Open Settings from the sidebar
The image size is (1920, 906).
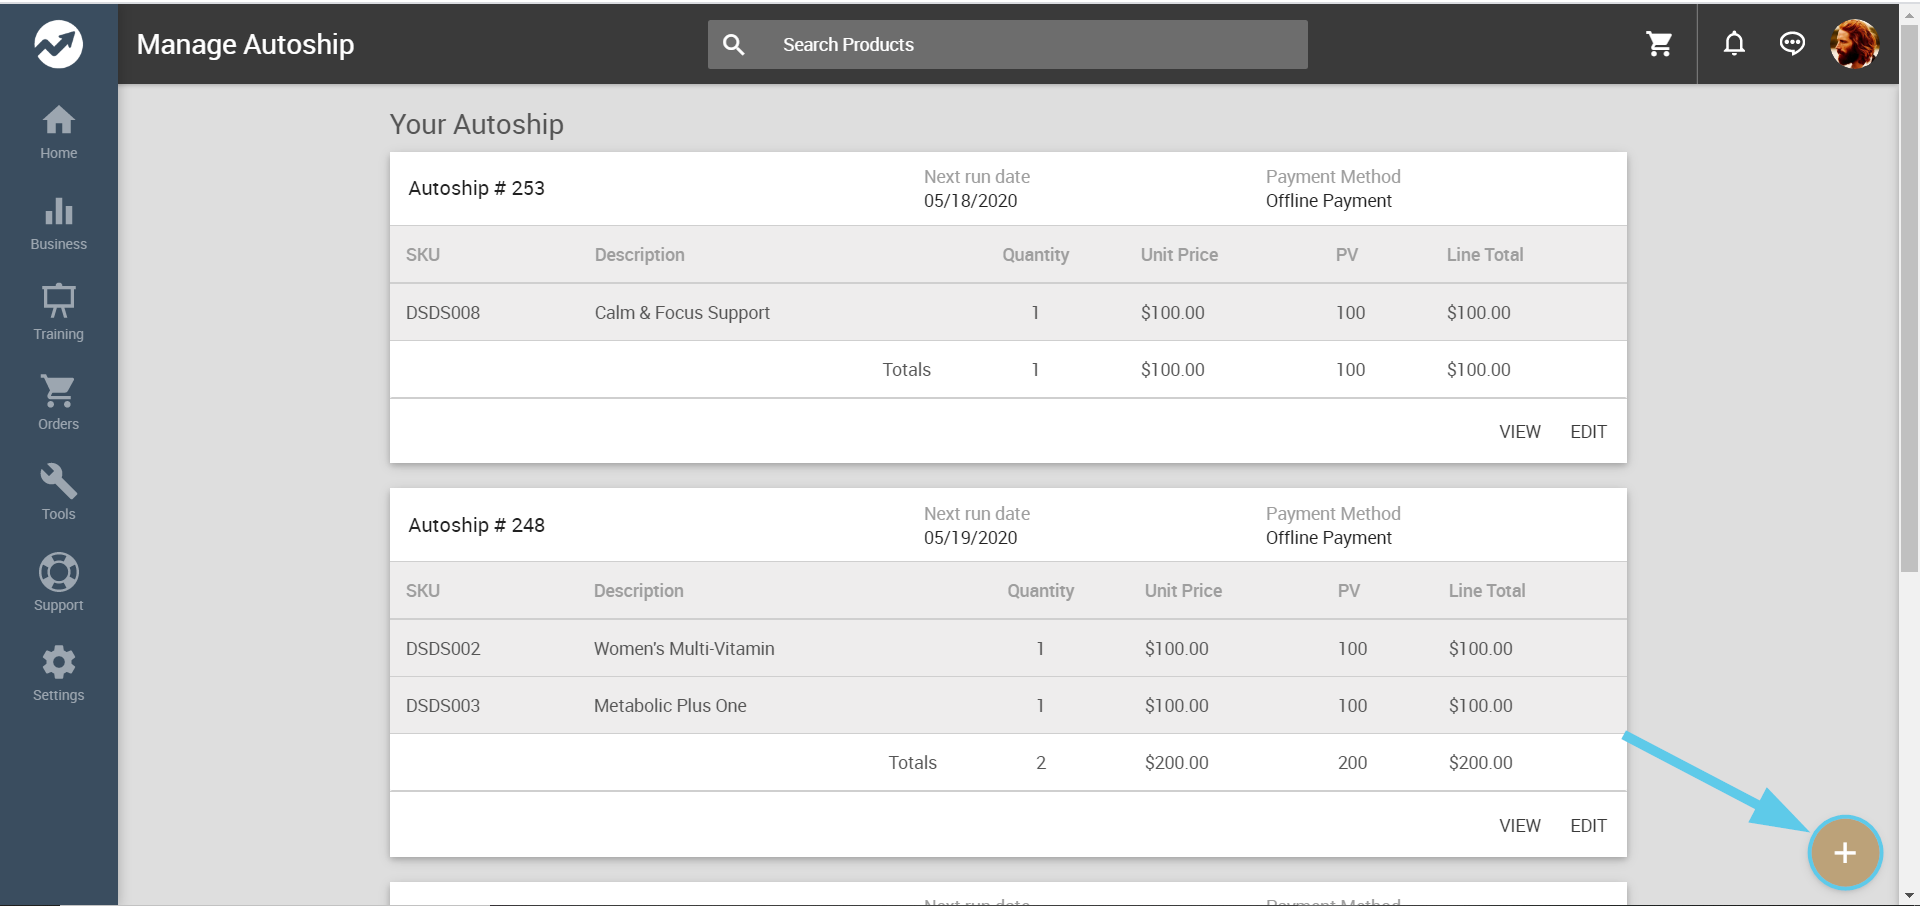58,674
